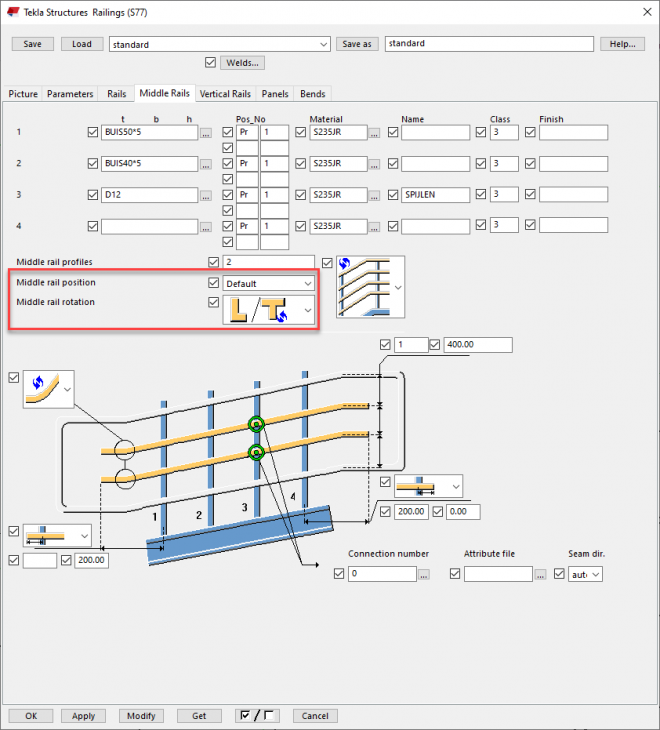Toggle Middle rail profiles checkbox
The image size is (660, 730).
[214, 262]
